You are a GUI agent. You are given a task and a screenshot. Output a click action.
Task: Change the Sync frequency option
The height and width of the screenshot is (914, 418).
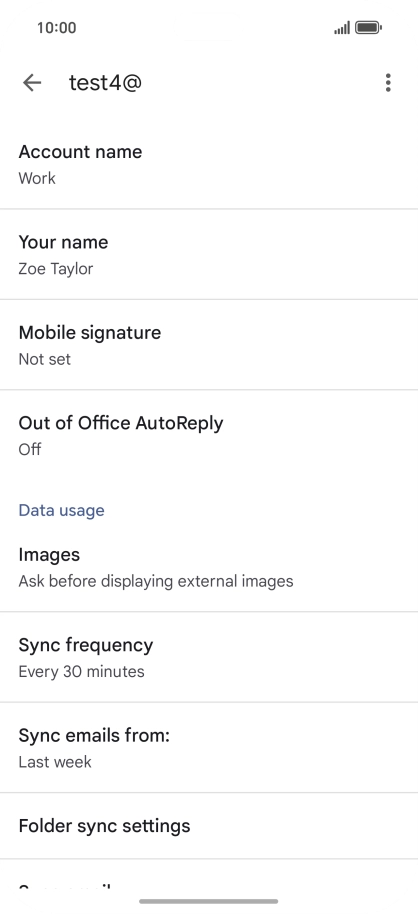[x=209, y=657]
